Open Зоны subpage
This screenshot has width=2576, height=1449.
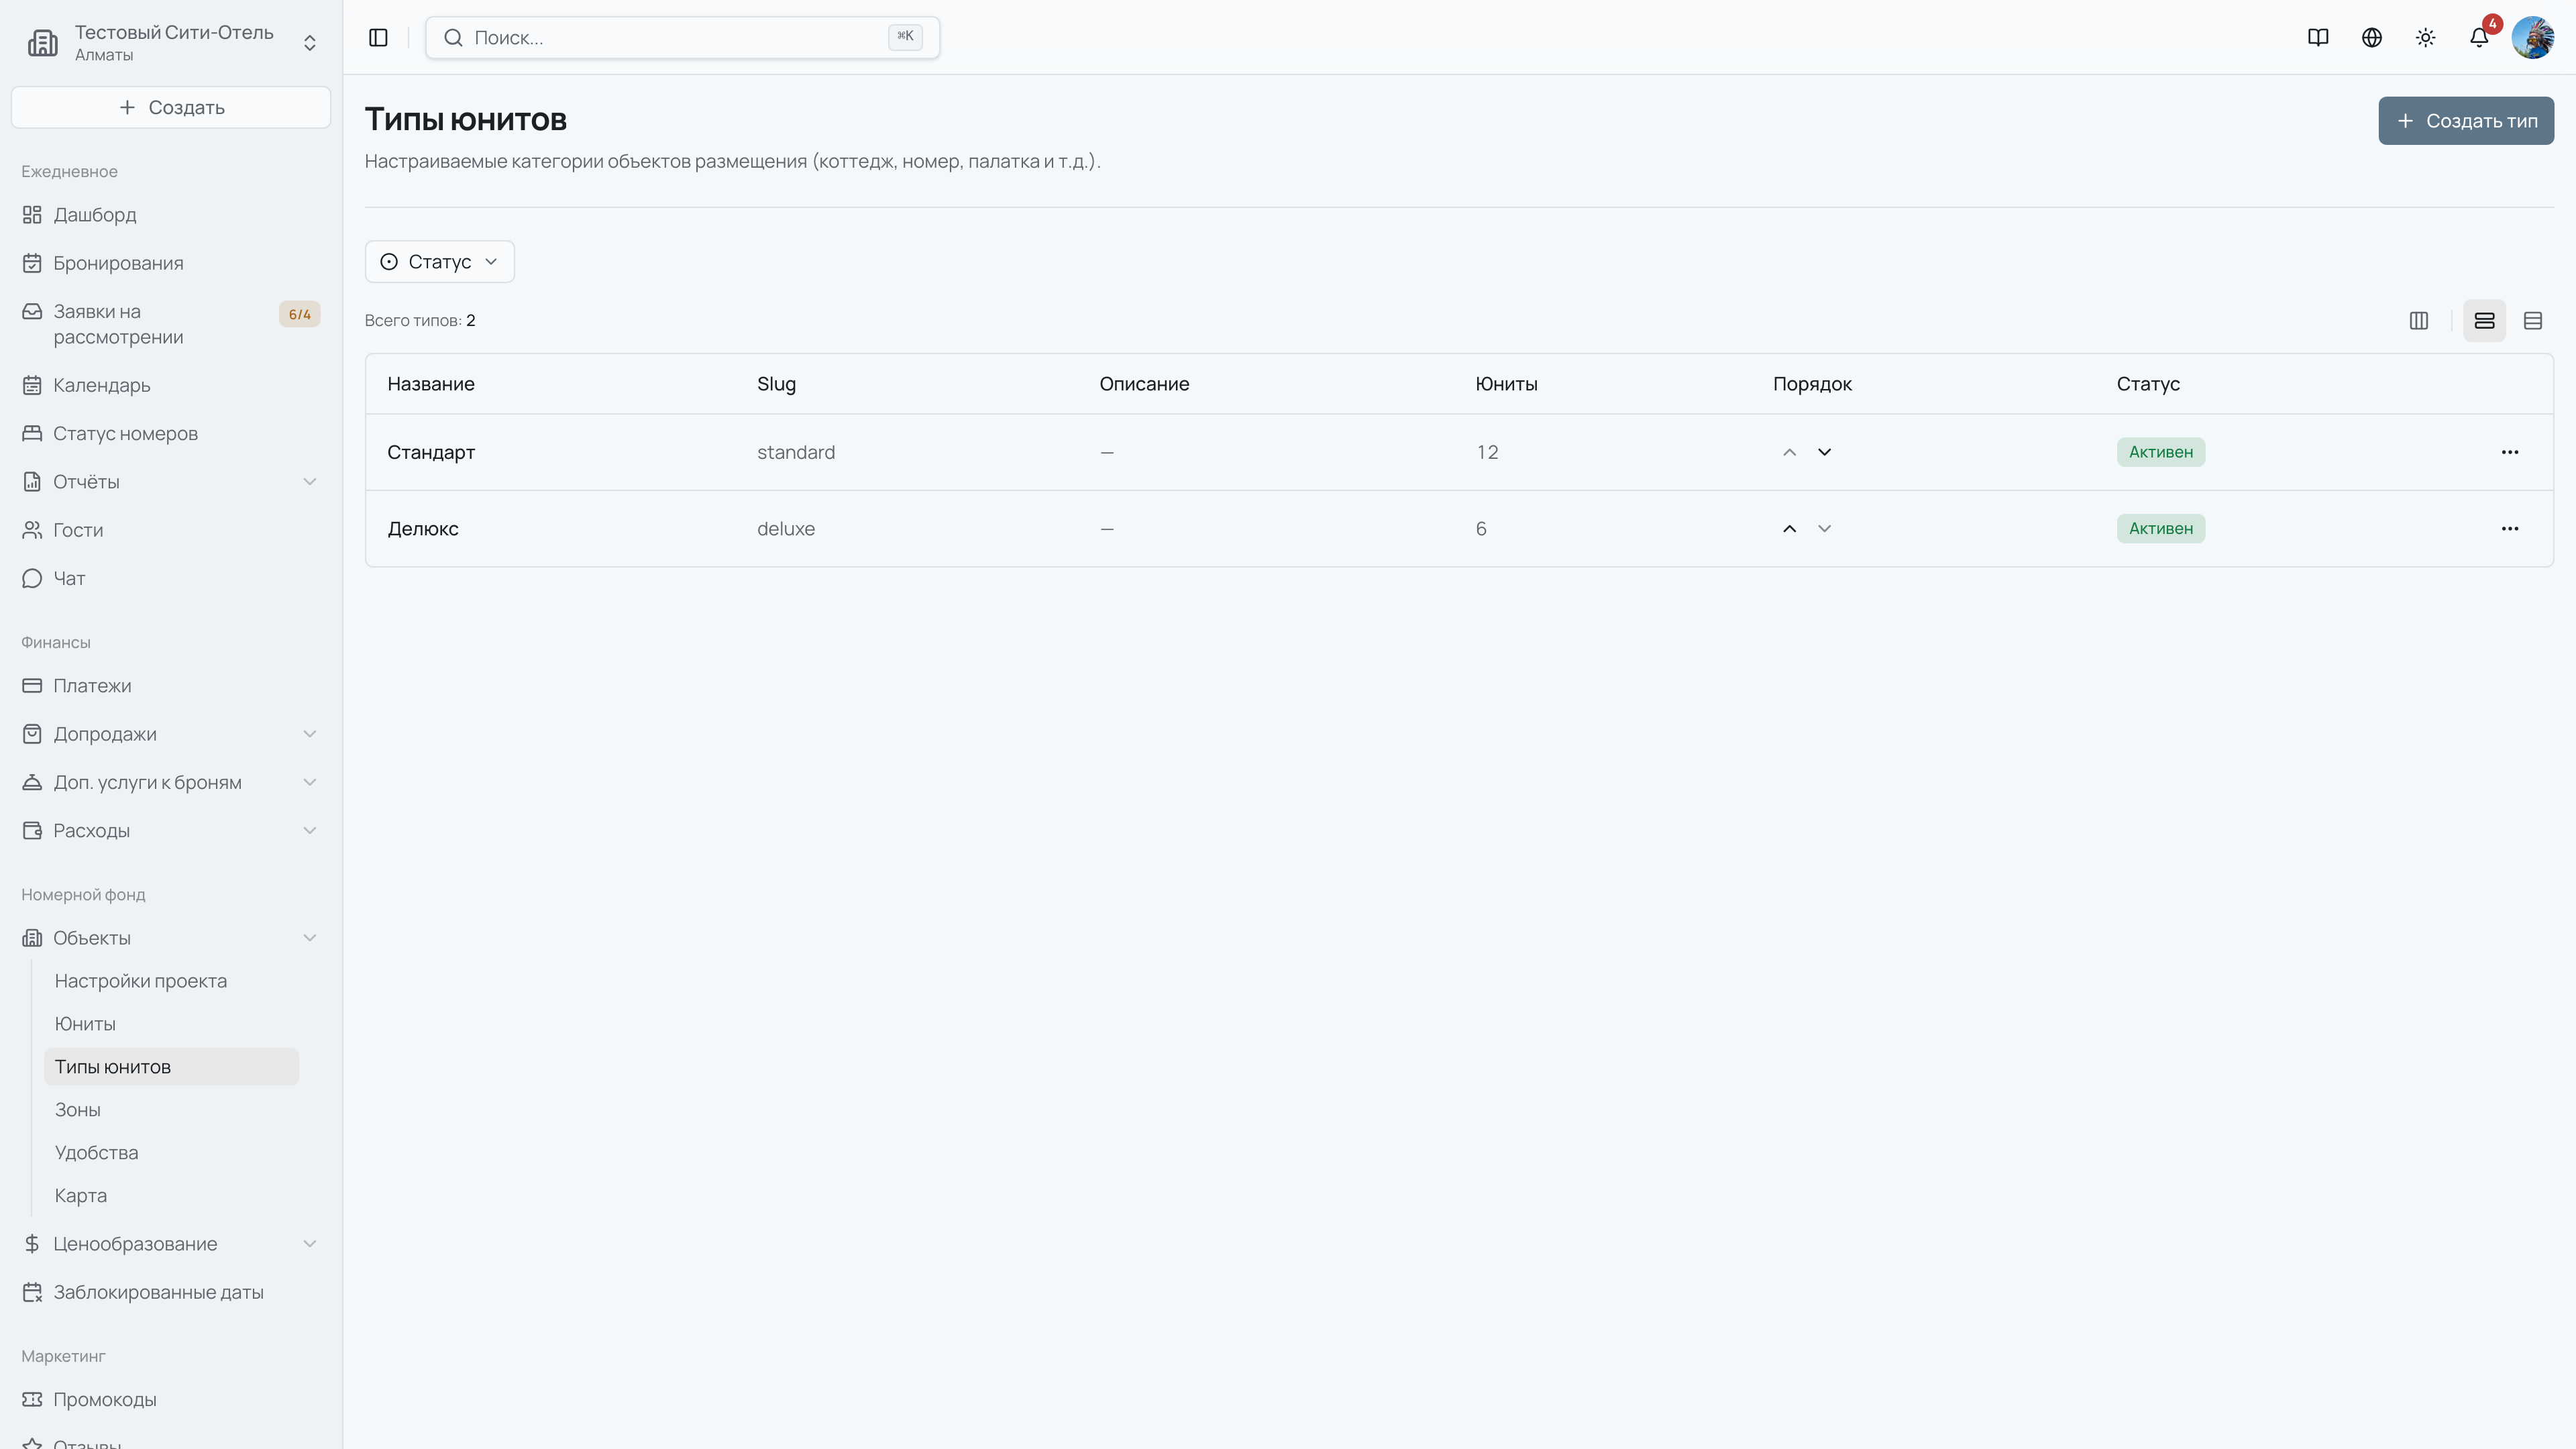coord(171,1110)
